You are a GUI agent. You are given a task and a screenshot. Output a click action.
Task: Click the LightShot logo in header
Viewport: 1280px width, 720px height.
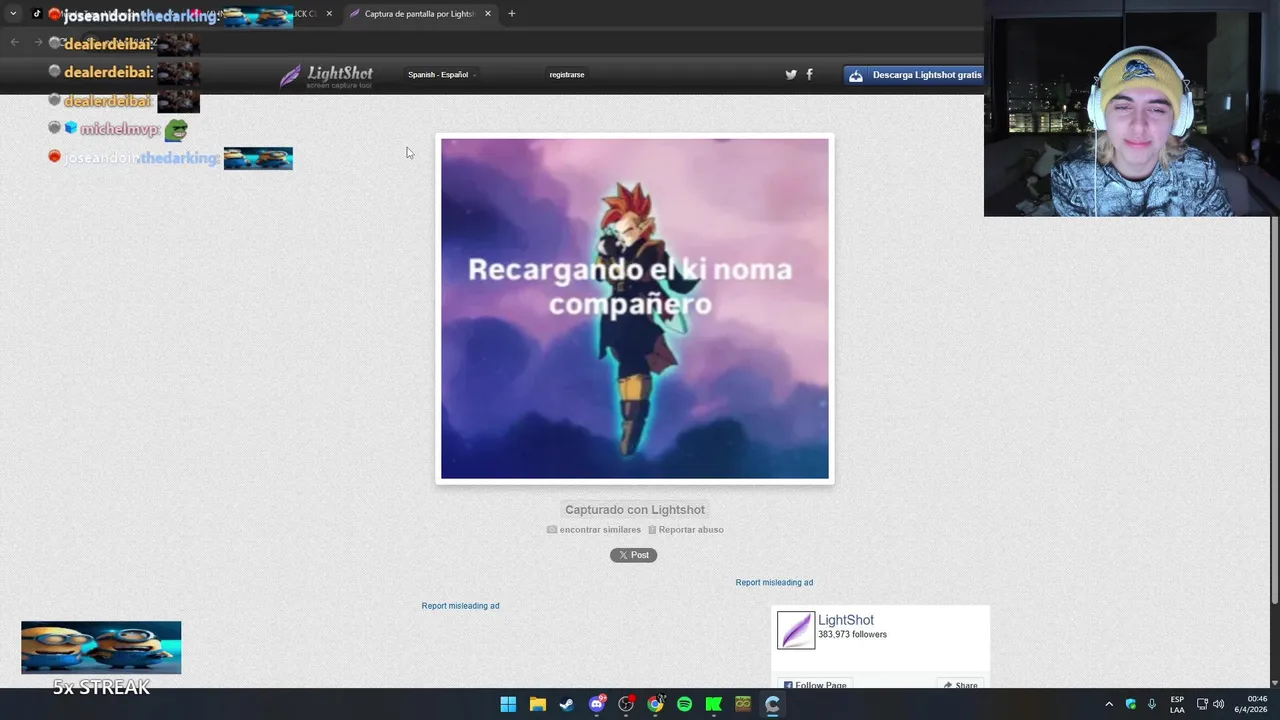point(326,76)
